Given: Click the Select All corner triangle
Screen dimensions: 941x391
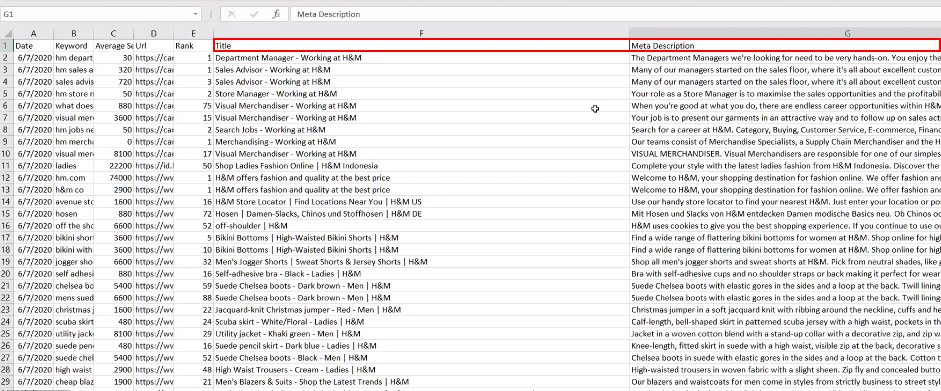Looking at the screenshot, I should click(x=7, y=34).
